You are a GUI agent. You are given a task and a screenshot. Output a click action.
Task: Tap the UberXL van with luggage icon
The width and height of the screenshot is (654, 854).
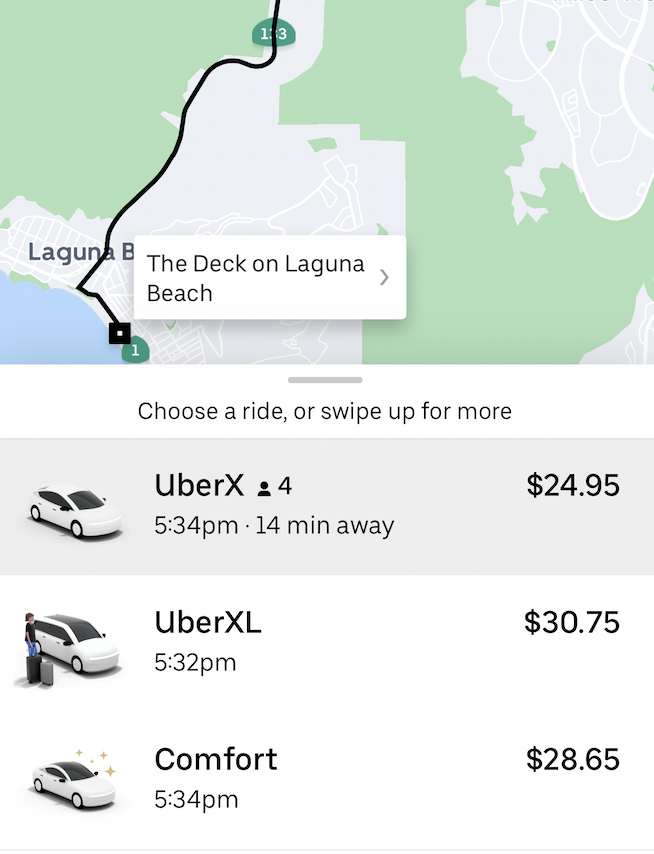coord(68,648)
